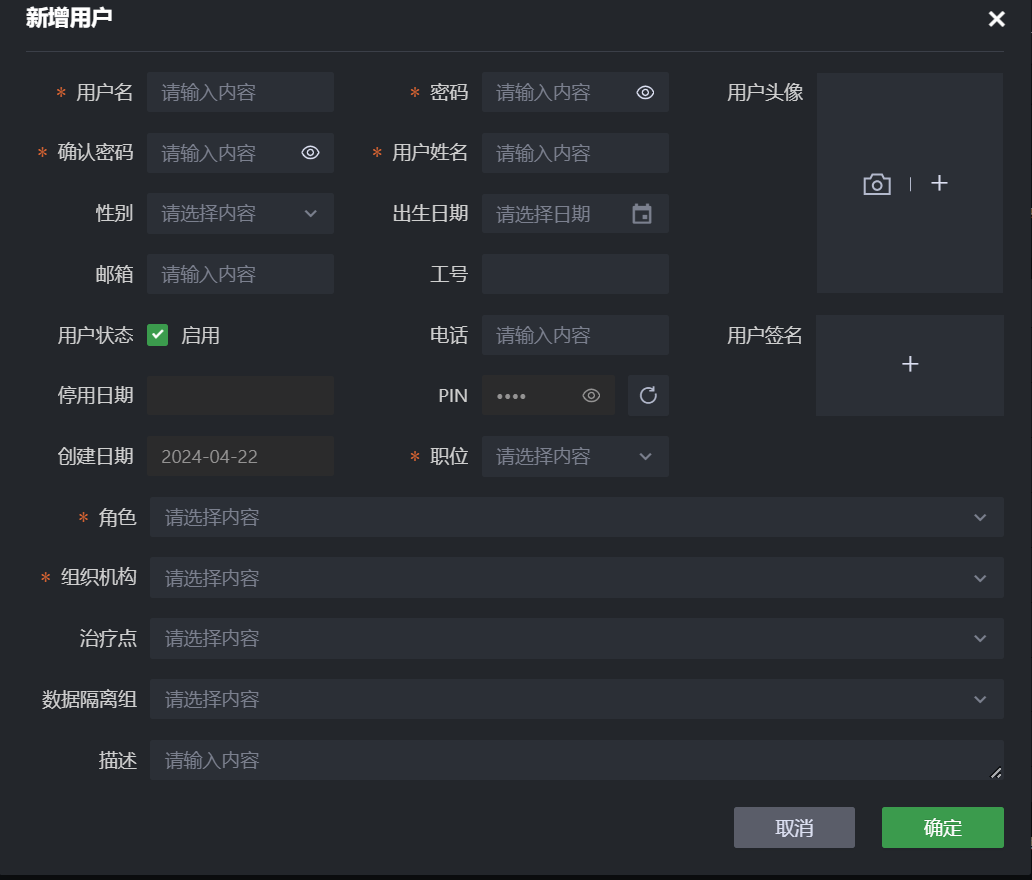Image resolution: width=1032 pixels, height=880 pixels.
Task: Upload avatar with 用户头像 plus icon
Action: click(939, 183)
